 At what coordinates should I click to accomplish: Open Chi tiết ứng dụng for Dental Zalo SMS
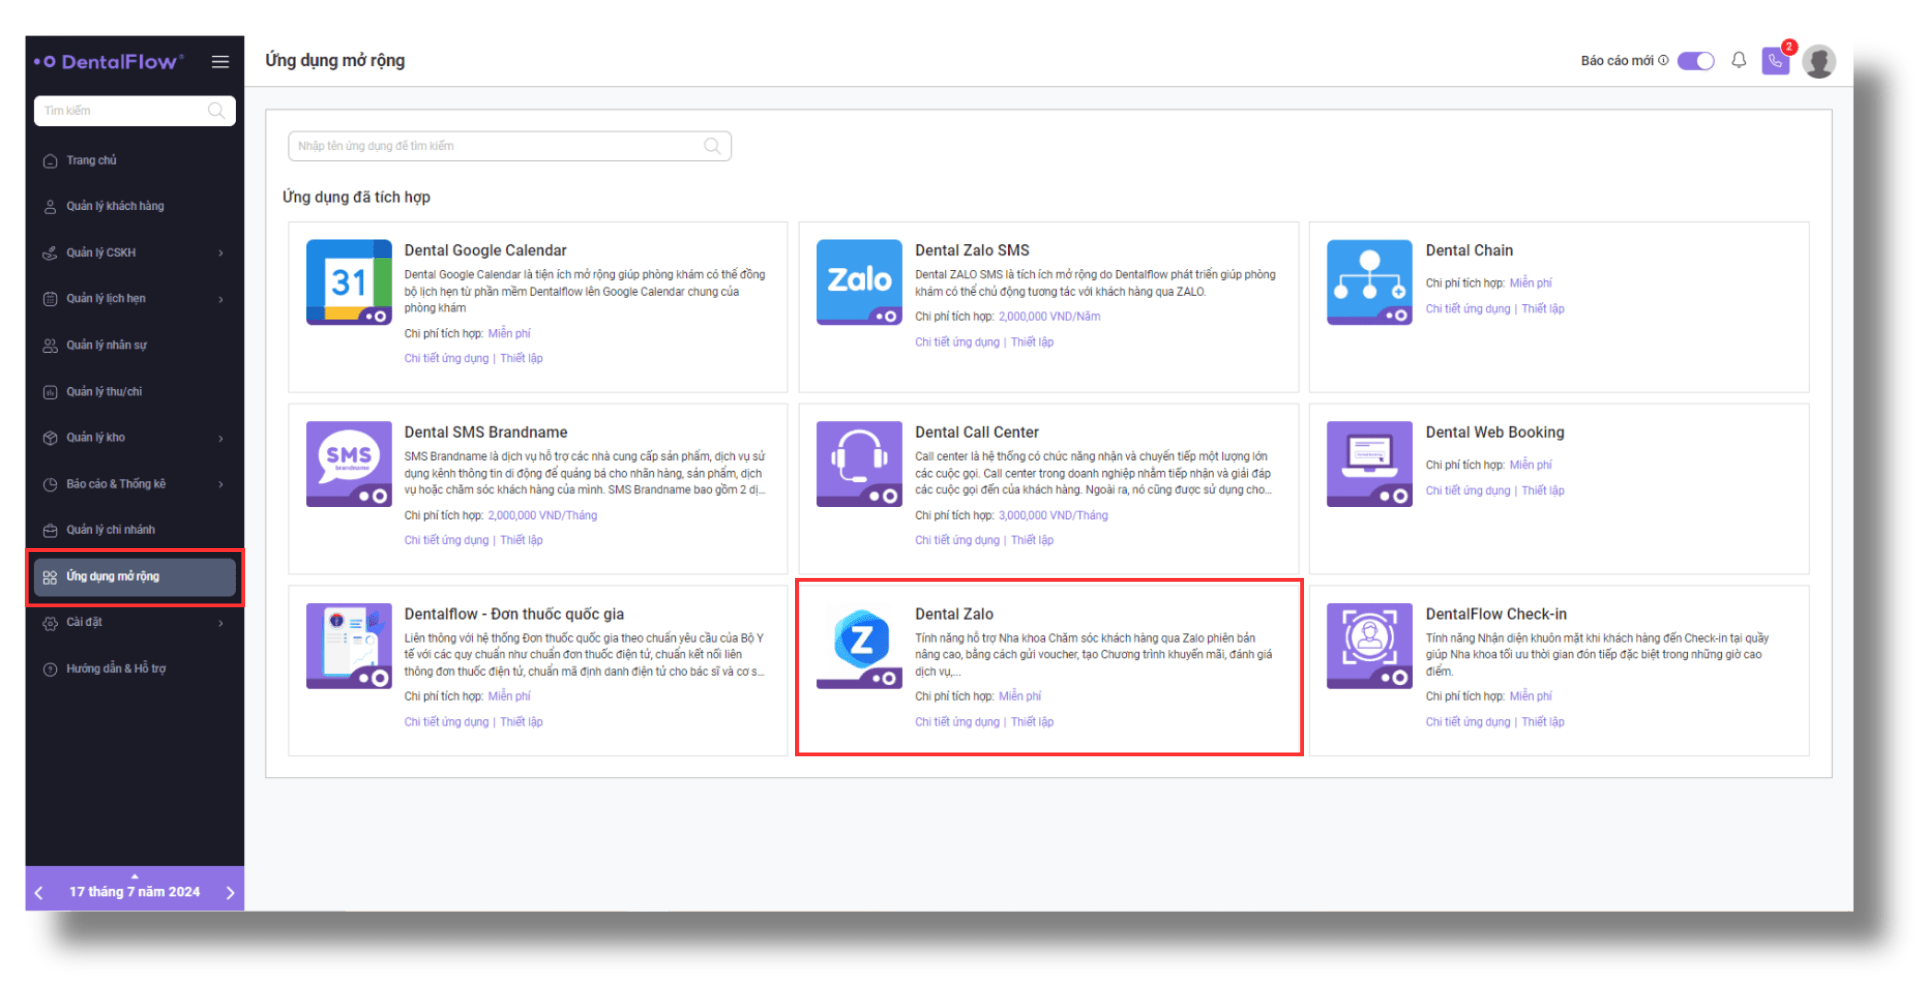pos(957,342)
